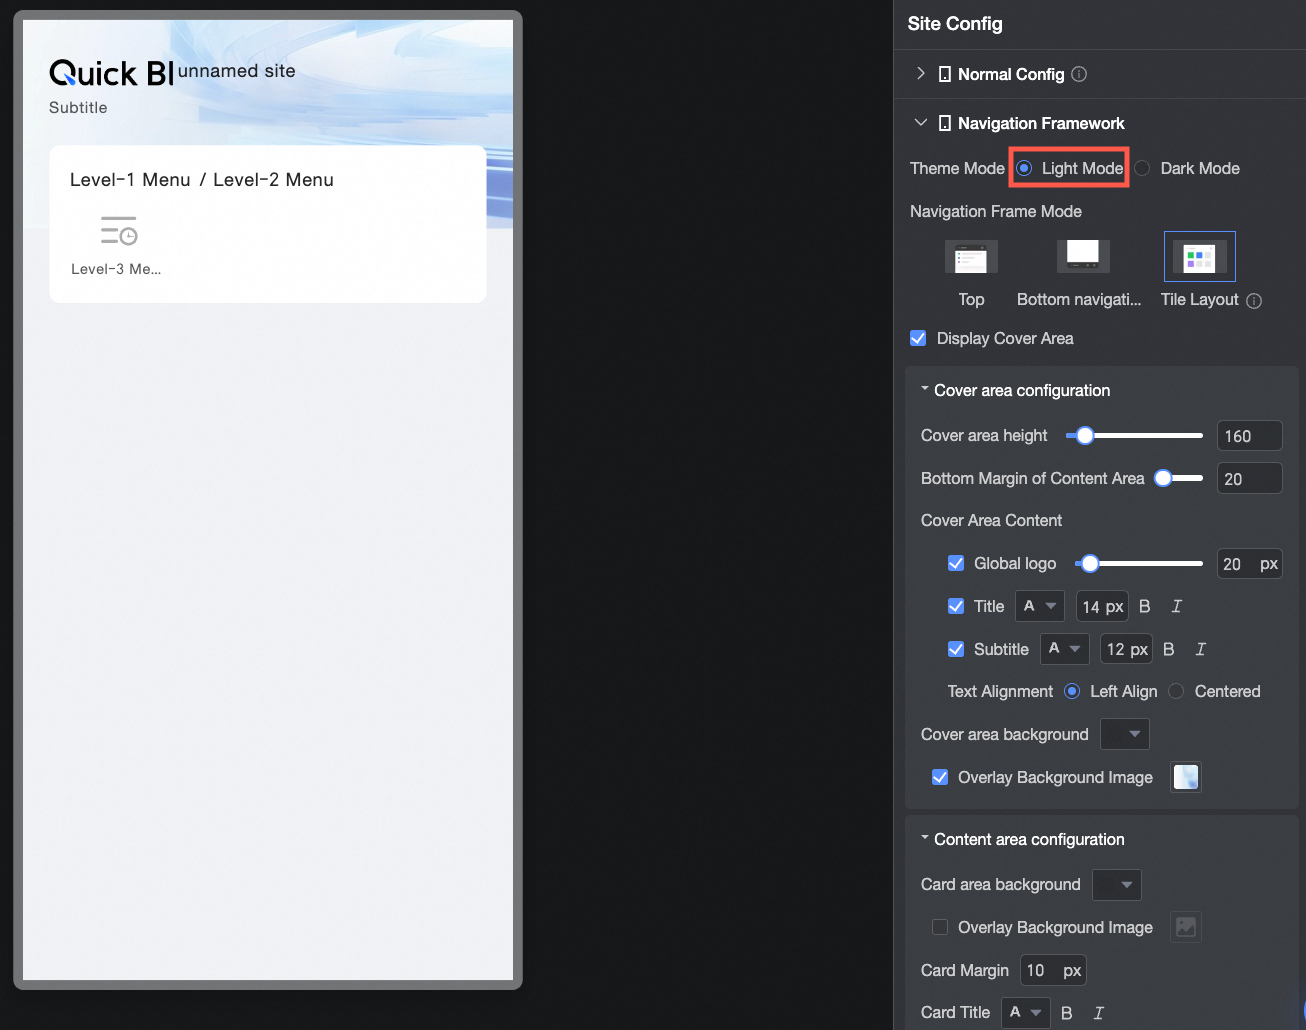Adjust the Global logo size slider

pyautogui.click(x=1090, y=563)
